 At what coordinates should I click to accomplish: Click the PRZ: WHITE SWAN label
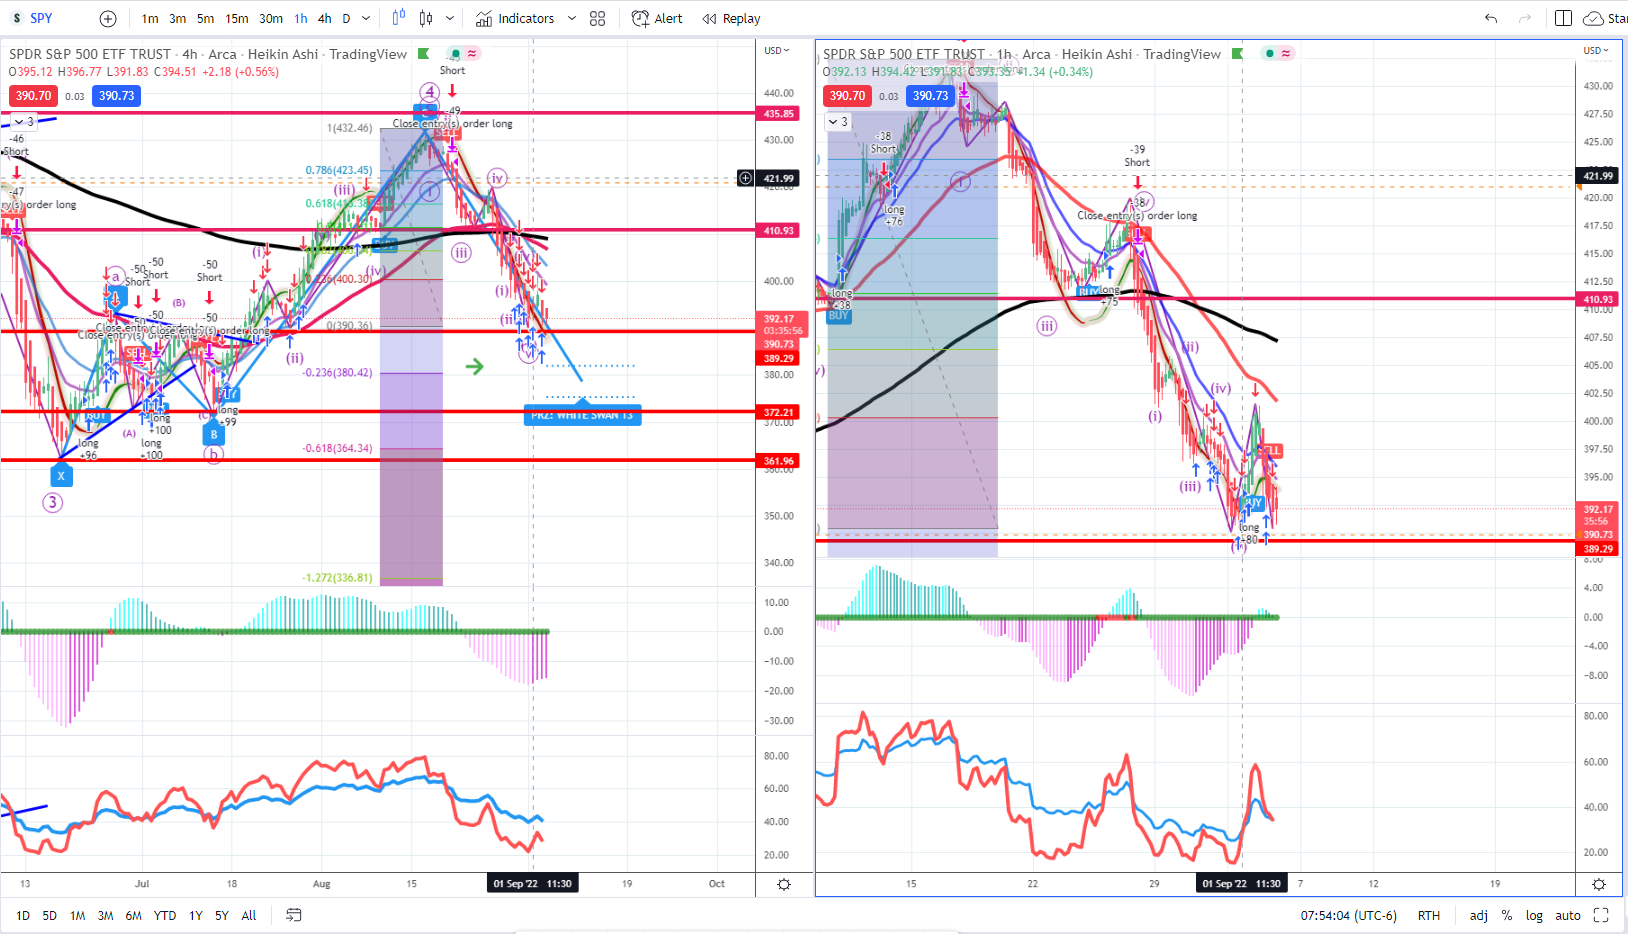tap(582, 415)
